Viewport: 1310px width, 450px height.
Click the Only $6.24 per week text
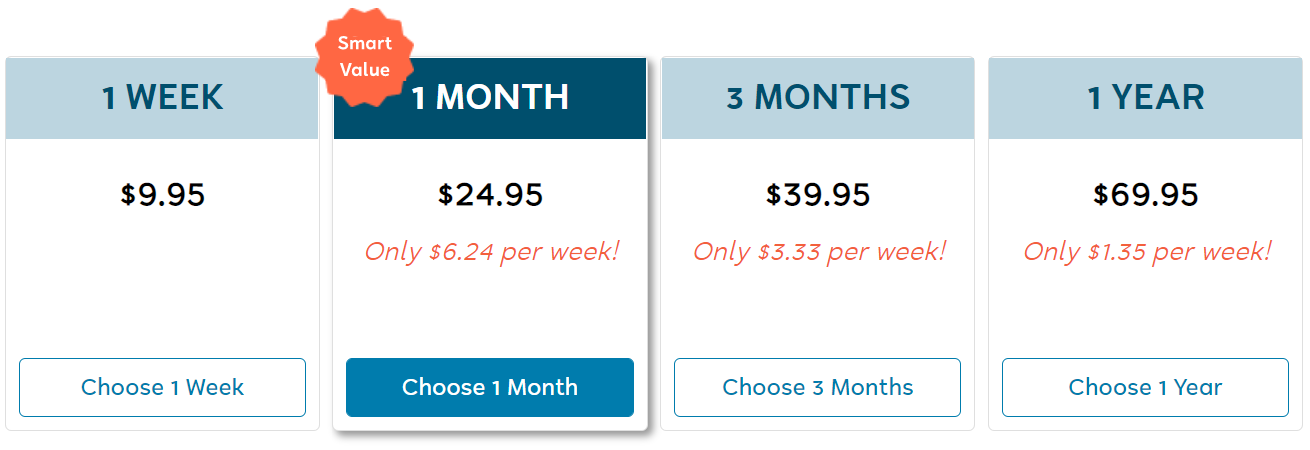(492, 251)
